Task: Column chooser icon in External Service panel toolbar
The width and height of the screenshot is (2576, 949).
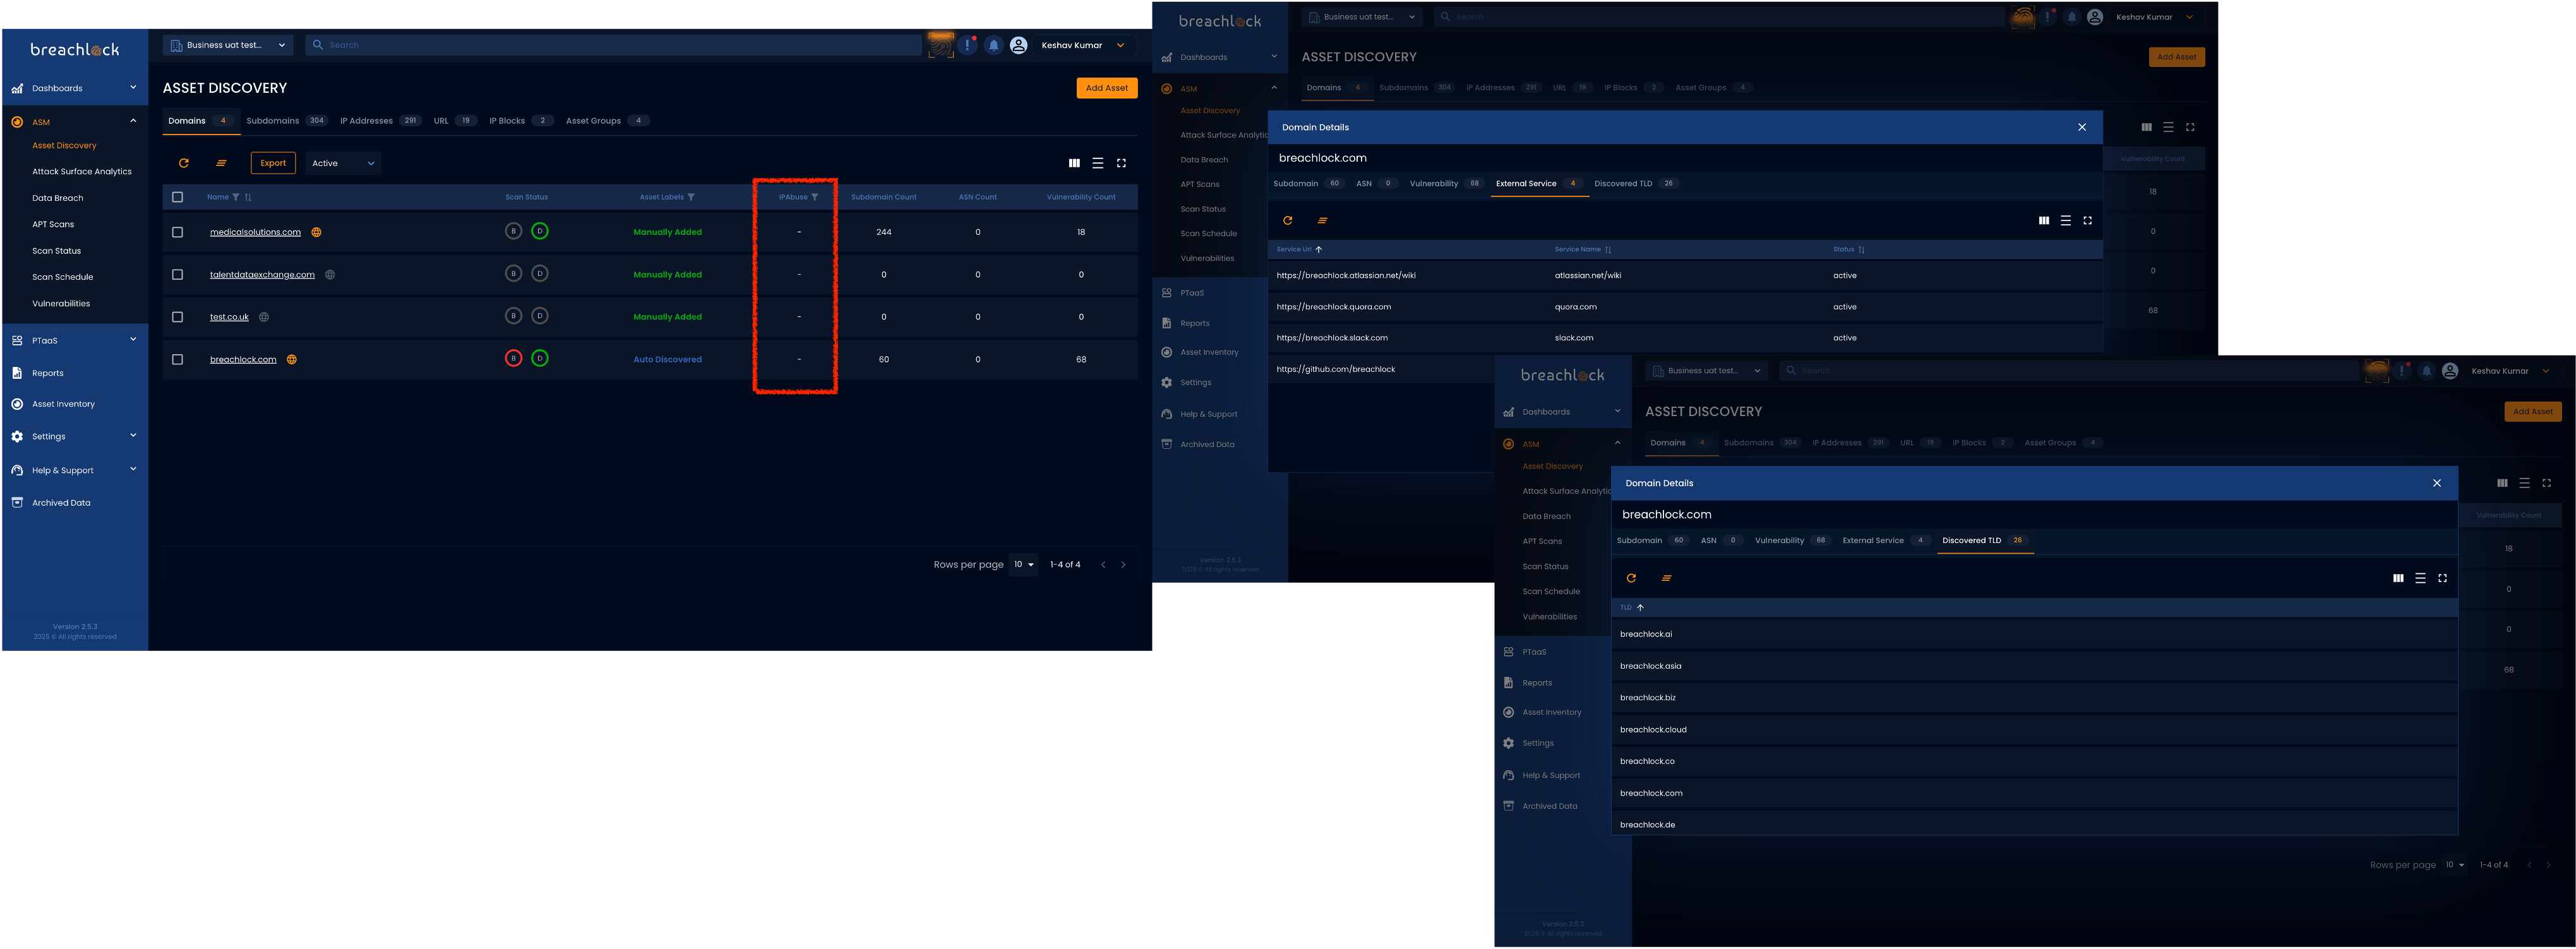Action: tap(2044, 221)
